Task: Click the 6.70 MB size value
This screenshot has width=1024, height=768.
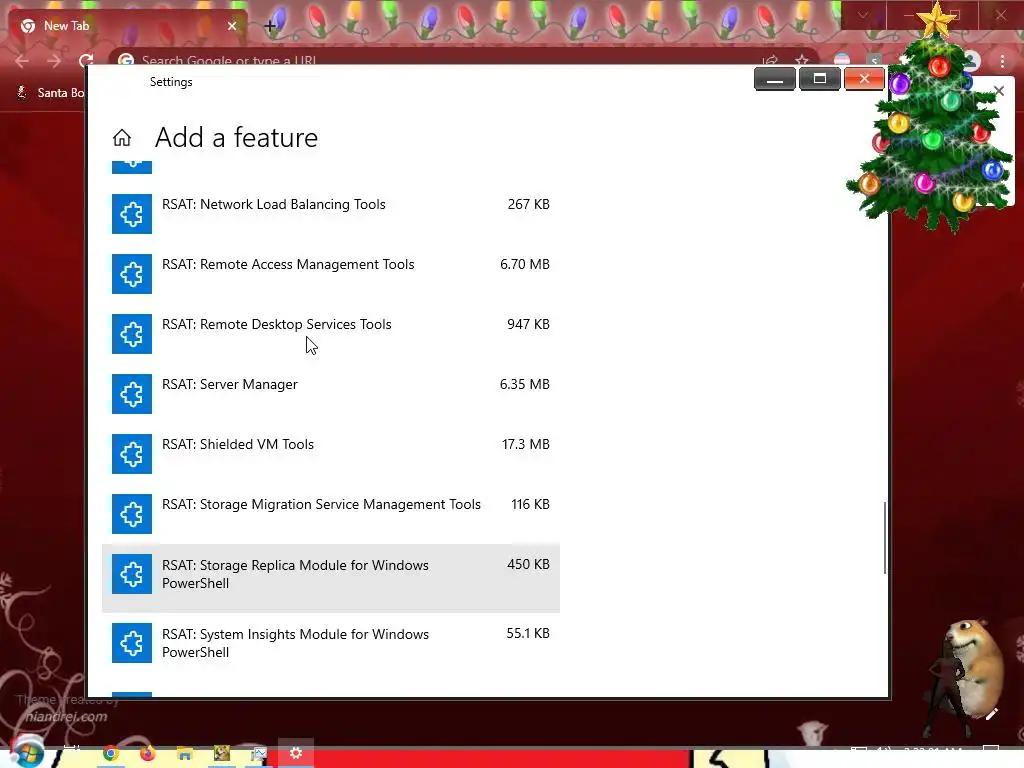Action: pos(524,264)
